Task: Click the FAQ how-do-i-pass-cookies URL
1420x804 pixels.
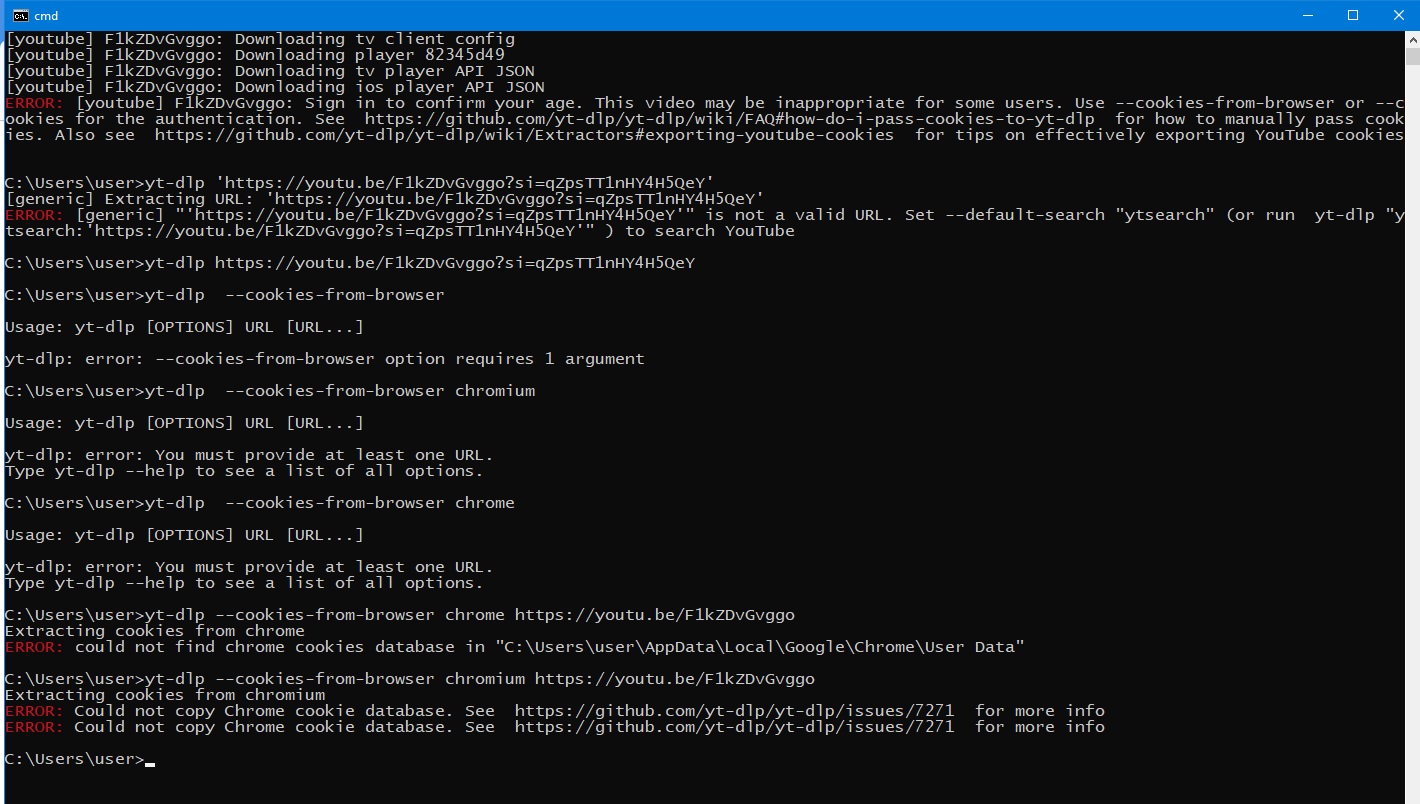Action: click(729, 119)
